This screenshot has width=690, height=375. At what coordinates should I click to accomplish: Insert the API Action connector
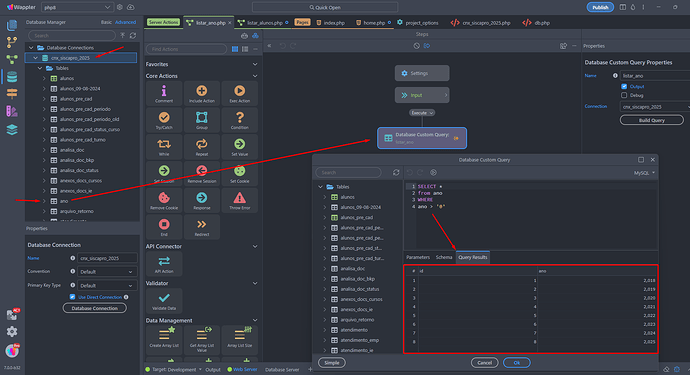click(x=164, y=264)
